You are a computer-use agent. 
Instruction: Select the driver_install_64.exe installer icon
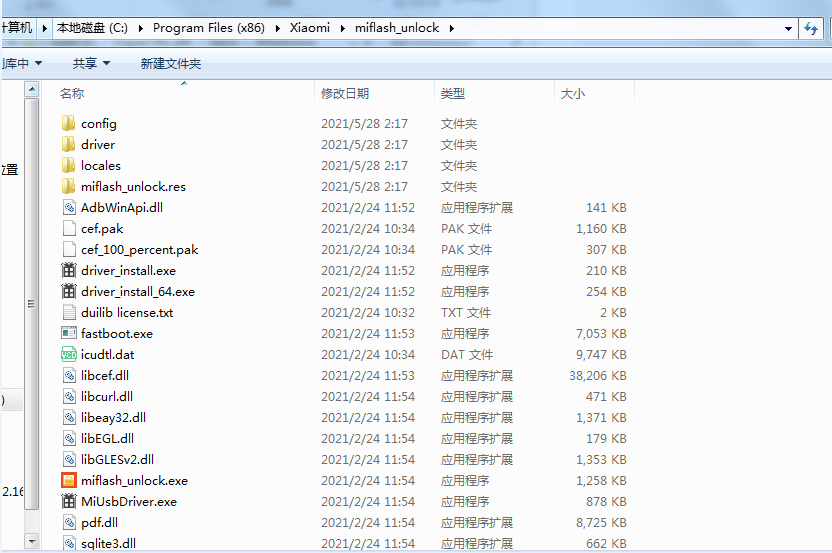click(x=69, y=291)
